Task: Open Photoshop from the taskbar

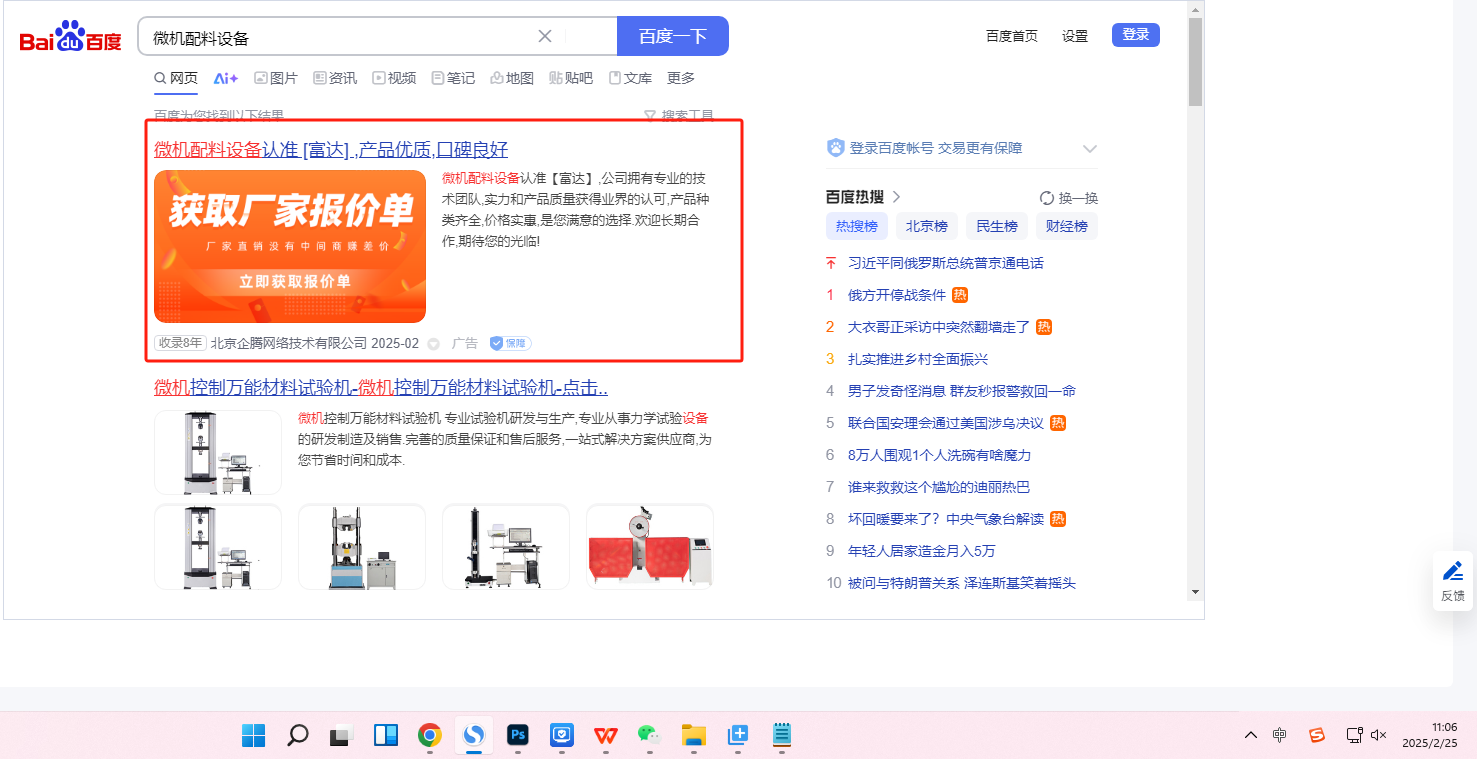Action: tap(518, 735)
